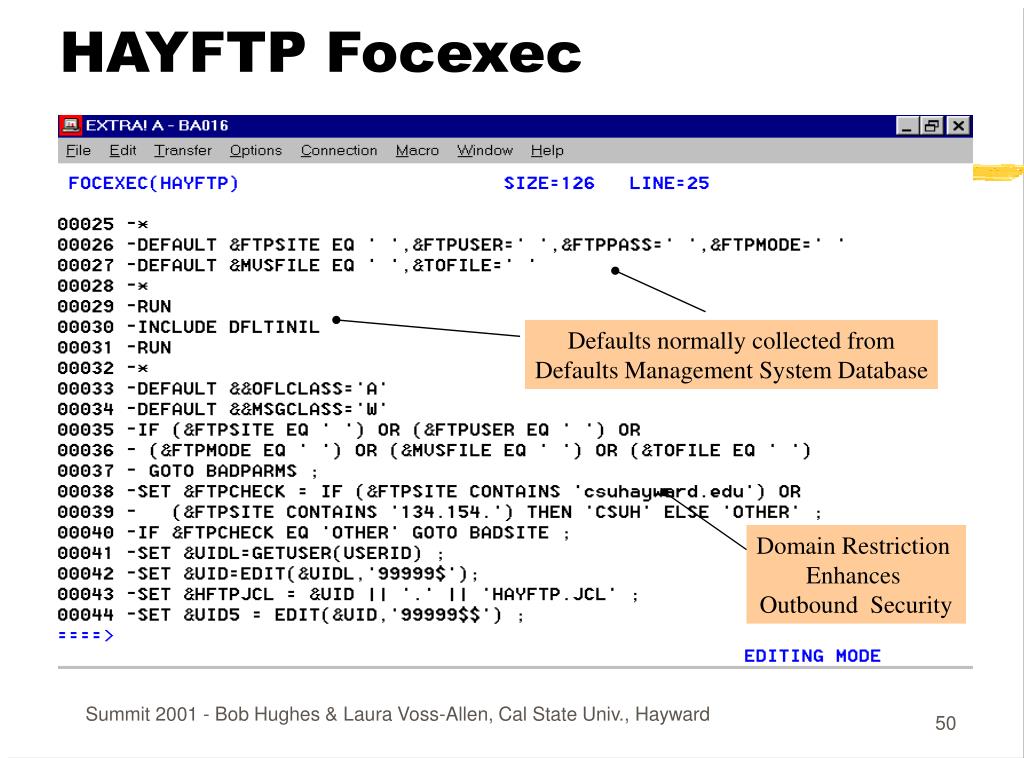The image size is (1024, 758).
Task: Select line 00044 -SET &UID5
Action: 291,615
